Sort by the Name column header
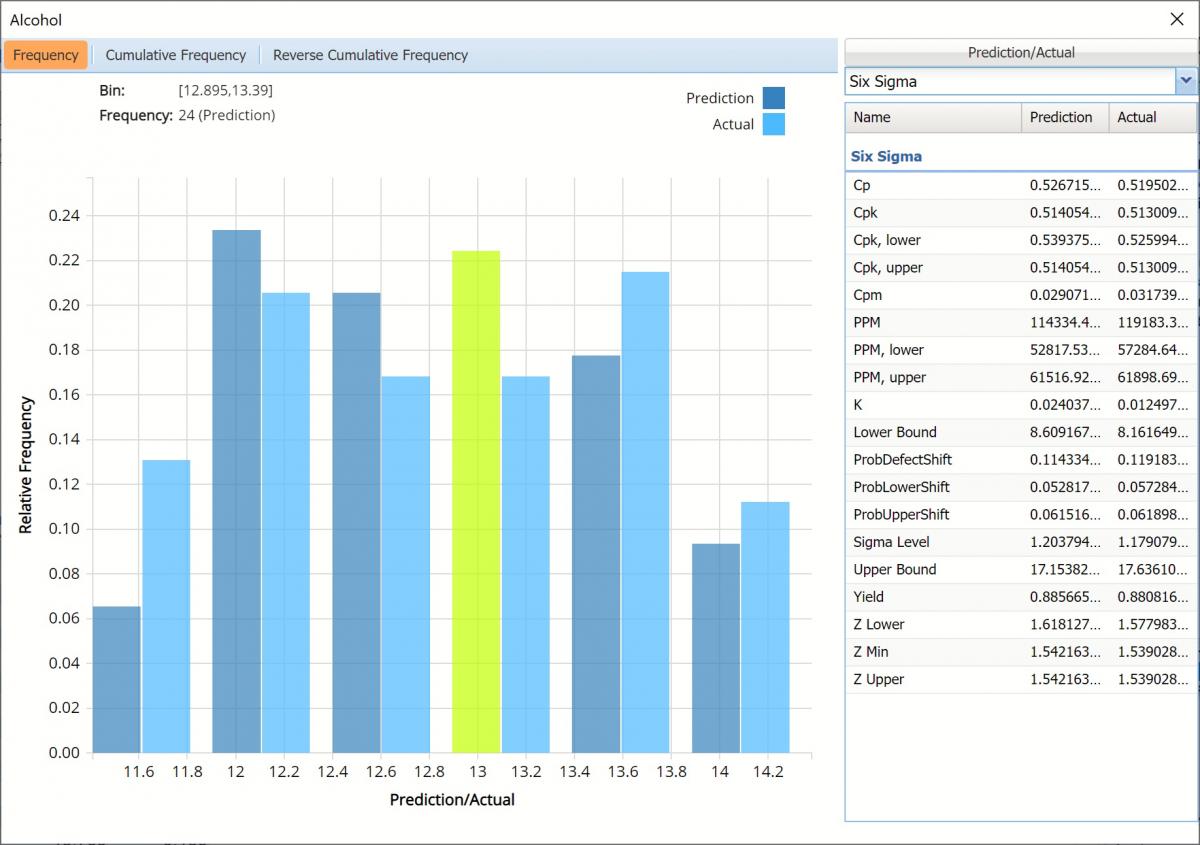1200x845 pixels. pos(932,117)
